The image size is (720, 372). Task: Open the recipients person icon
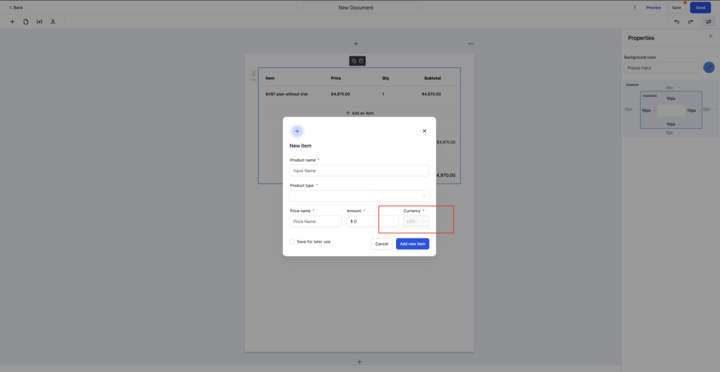53,22
